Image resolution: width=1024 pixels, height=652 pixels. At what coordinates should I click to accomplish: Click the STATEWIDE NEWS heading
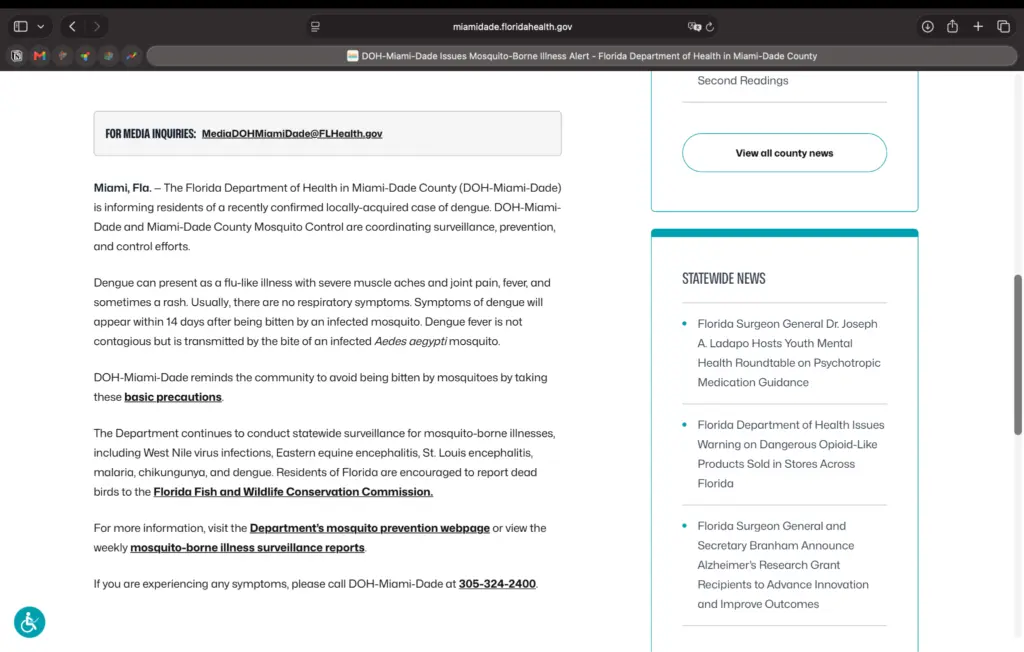point(724,278)
